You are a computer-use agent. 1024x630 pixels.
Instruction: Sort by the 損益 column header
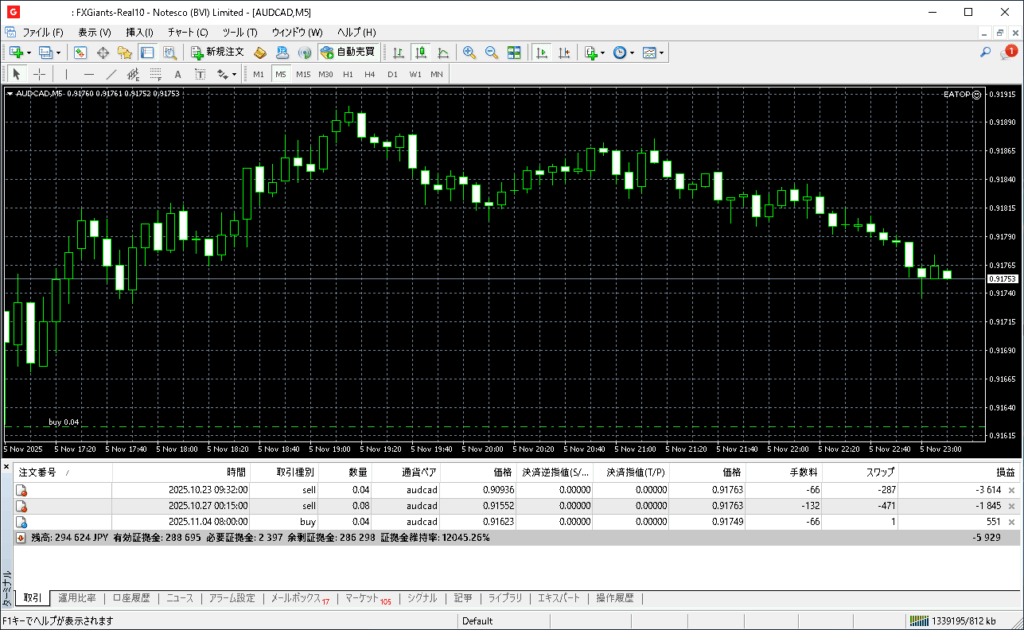pos(1004,472)
